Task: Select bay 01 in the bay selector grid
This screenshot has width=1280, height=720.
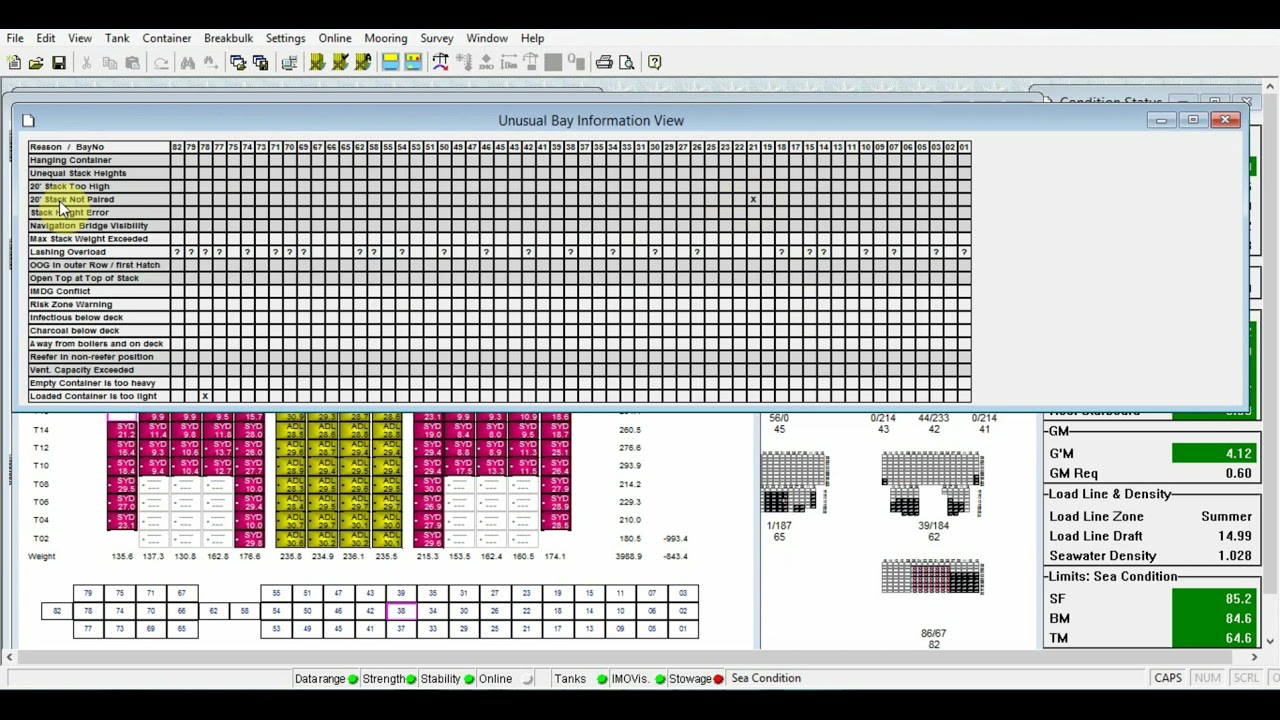Action: tap(683, 629)
